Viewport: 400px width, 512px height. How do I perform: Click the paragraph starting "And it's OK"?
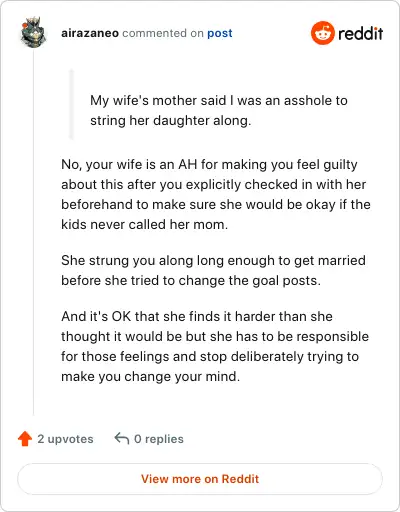point(215,346)
